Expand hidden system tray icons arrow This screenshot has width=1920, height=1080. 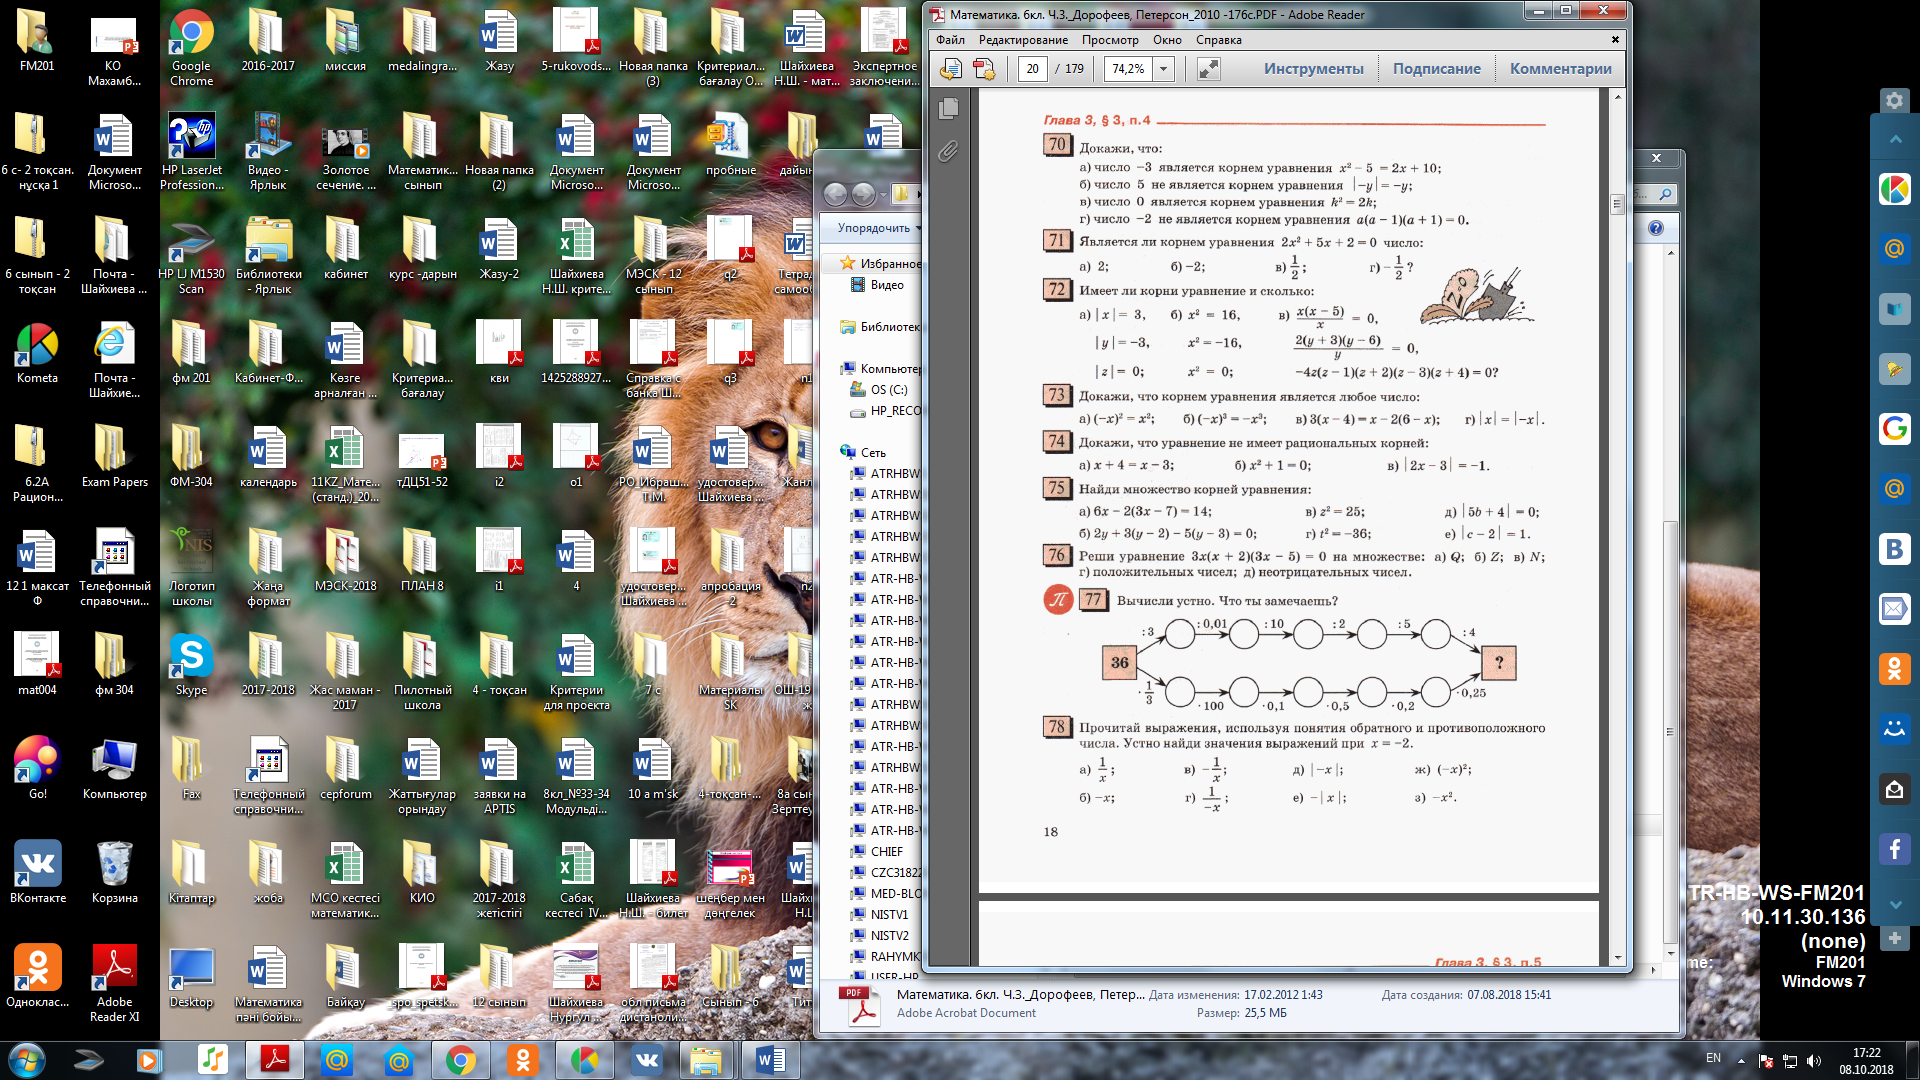1741,1061
